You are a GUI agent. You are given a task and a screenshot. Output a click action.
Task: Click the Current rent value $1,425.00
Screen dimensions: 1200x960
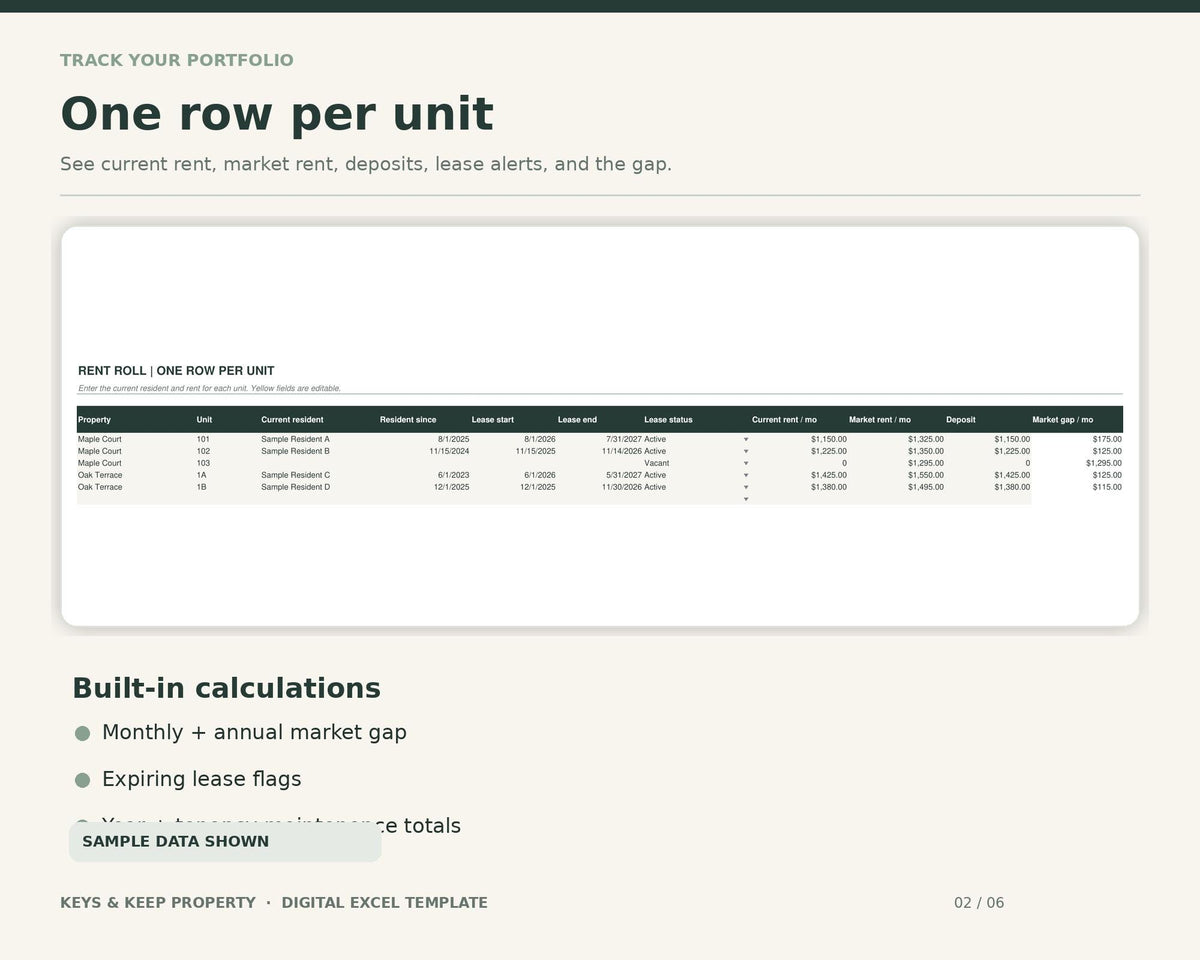tap(829, 475)
